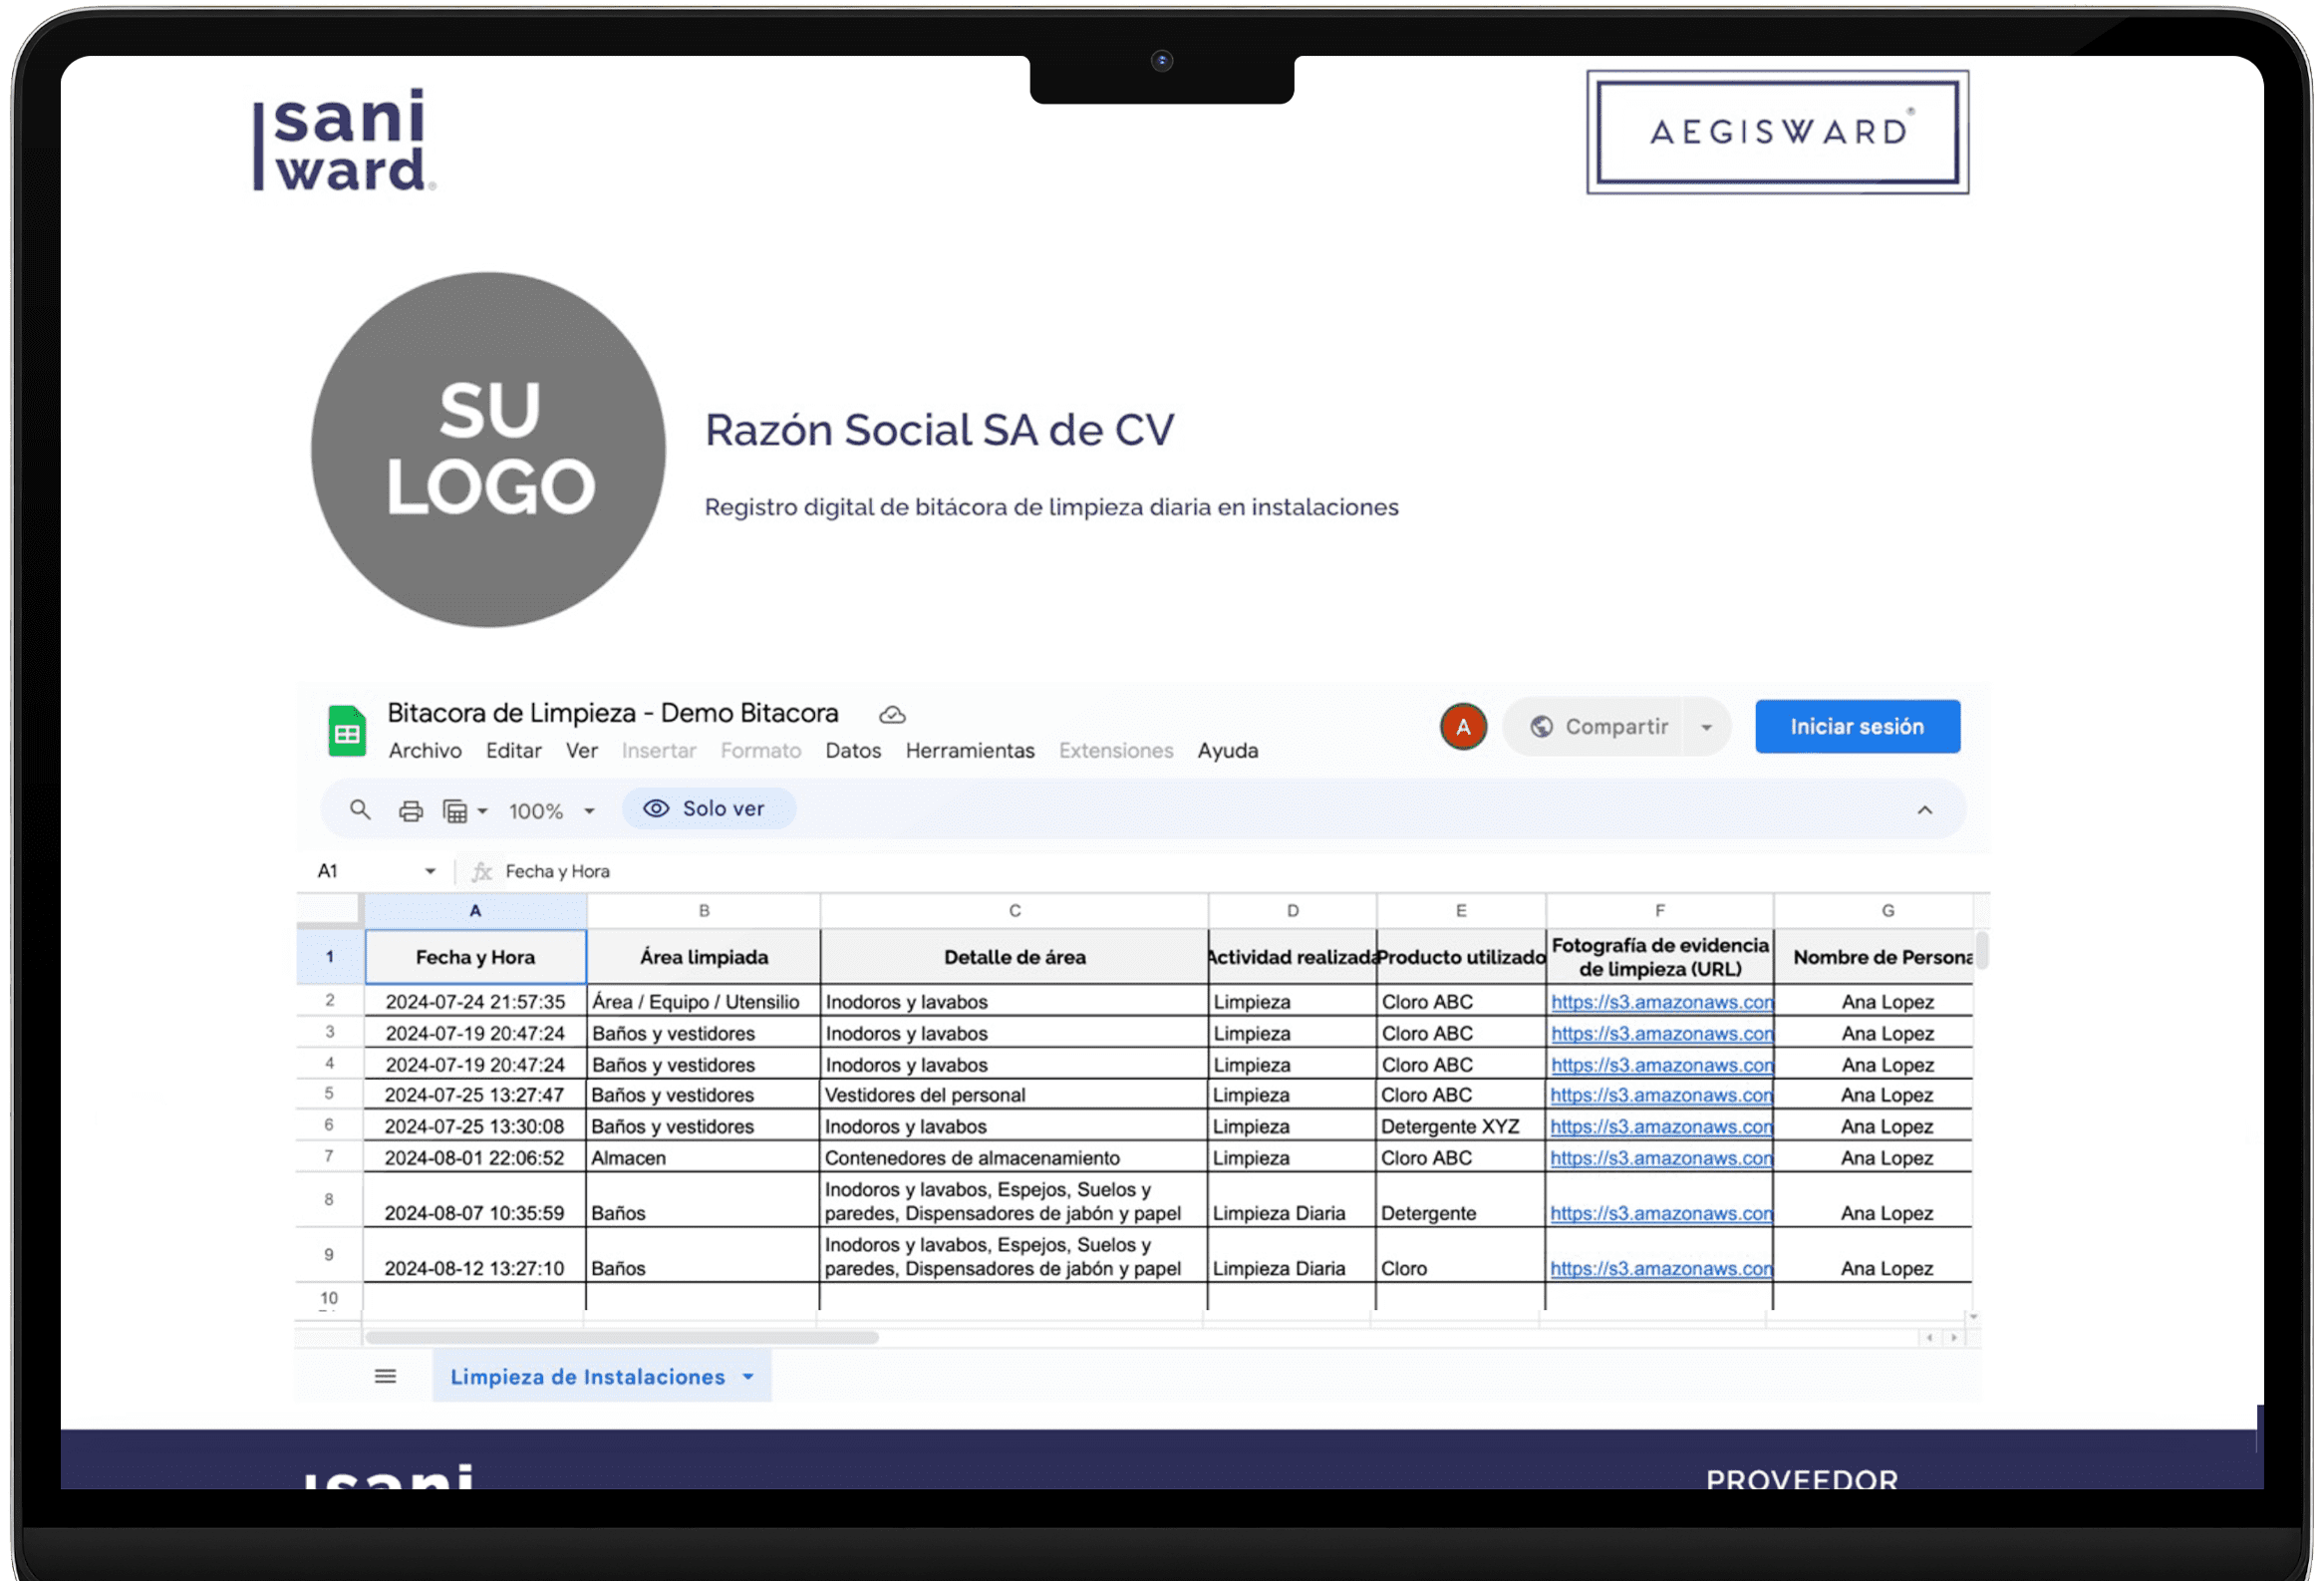
Task: Click the cloud save status icon
Action: [x=892, y=715]
